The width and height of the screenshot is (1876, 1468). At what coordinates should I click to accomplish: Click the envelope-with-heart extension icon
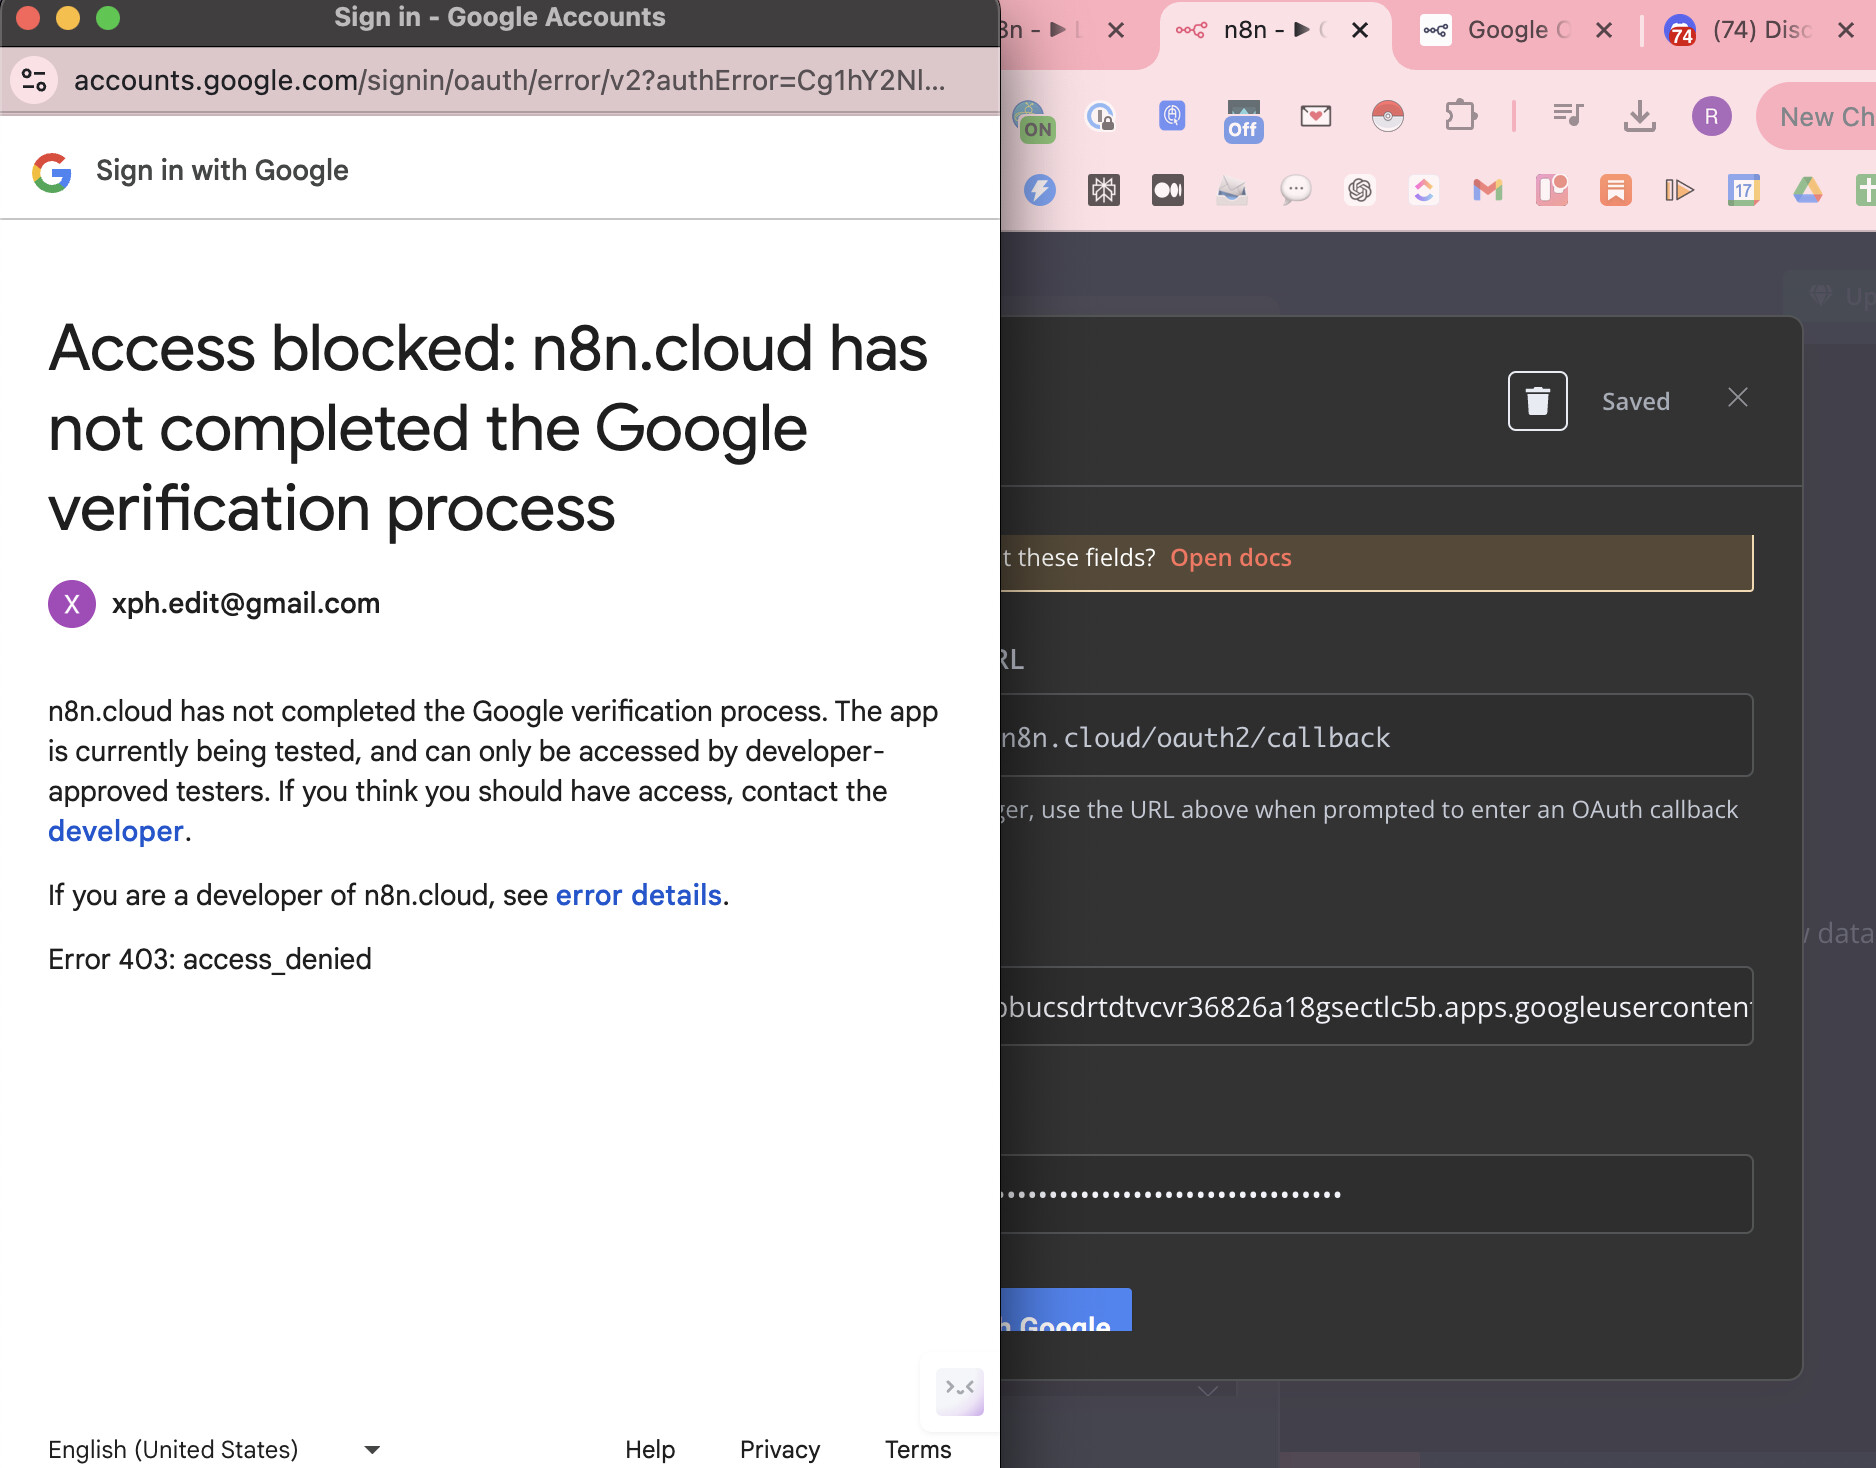[1316, 116]
